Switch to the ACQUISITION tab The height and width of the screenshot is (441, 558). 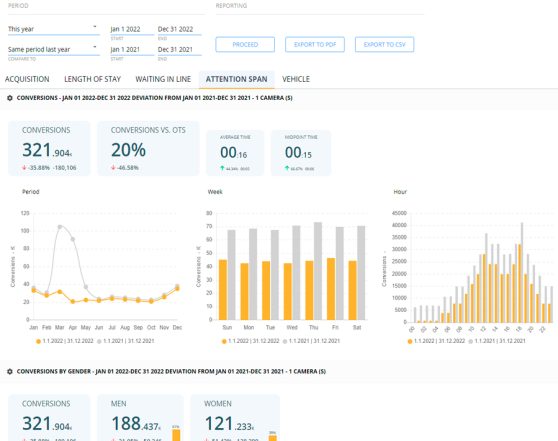click(x=27, y=79)
